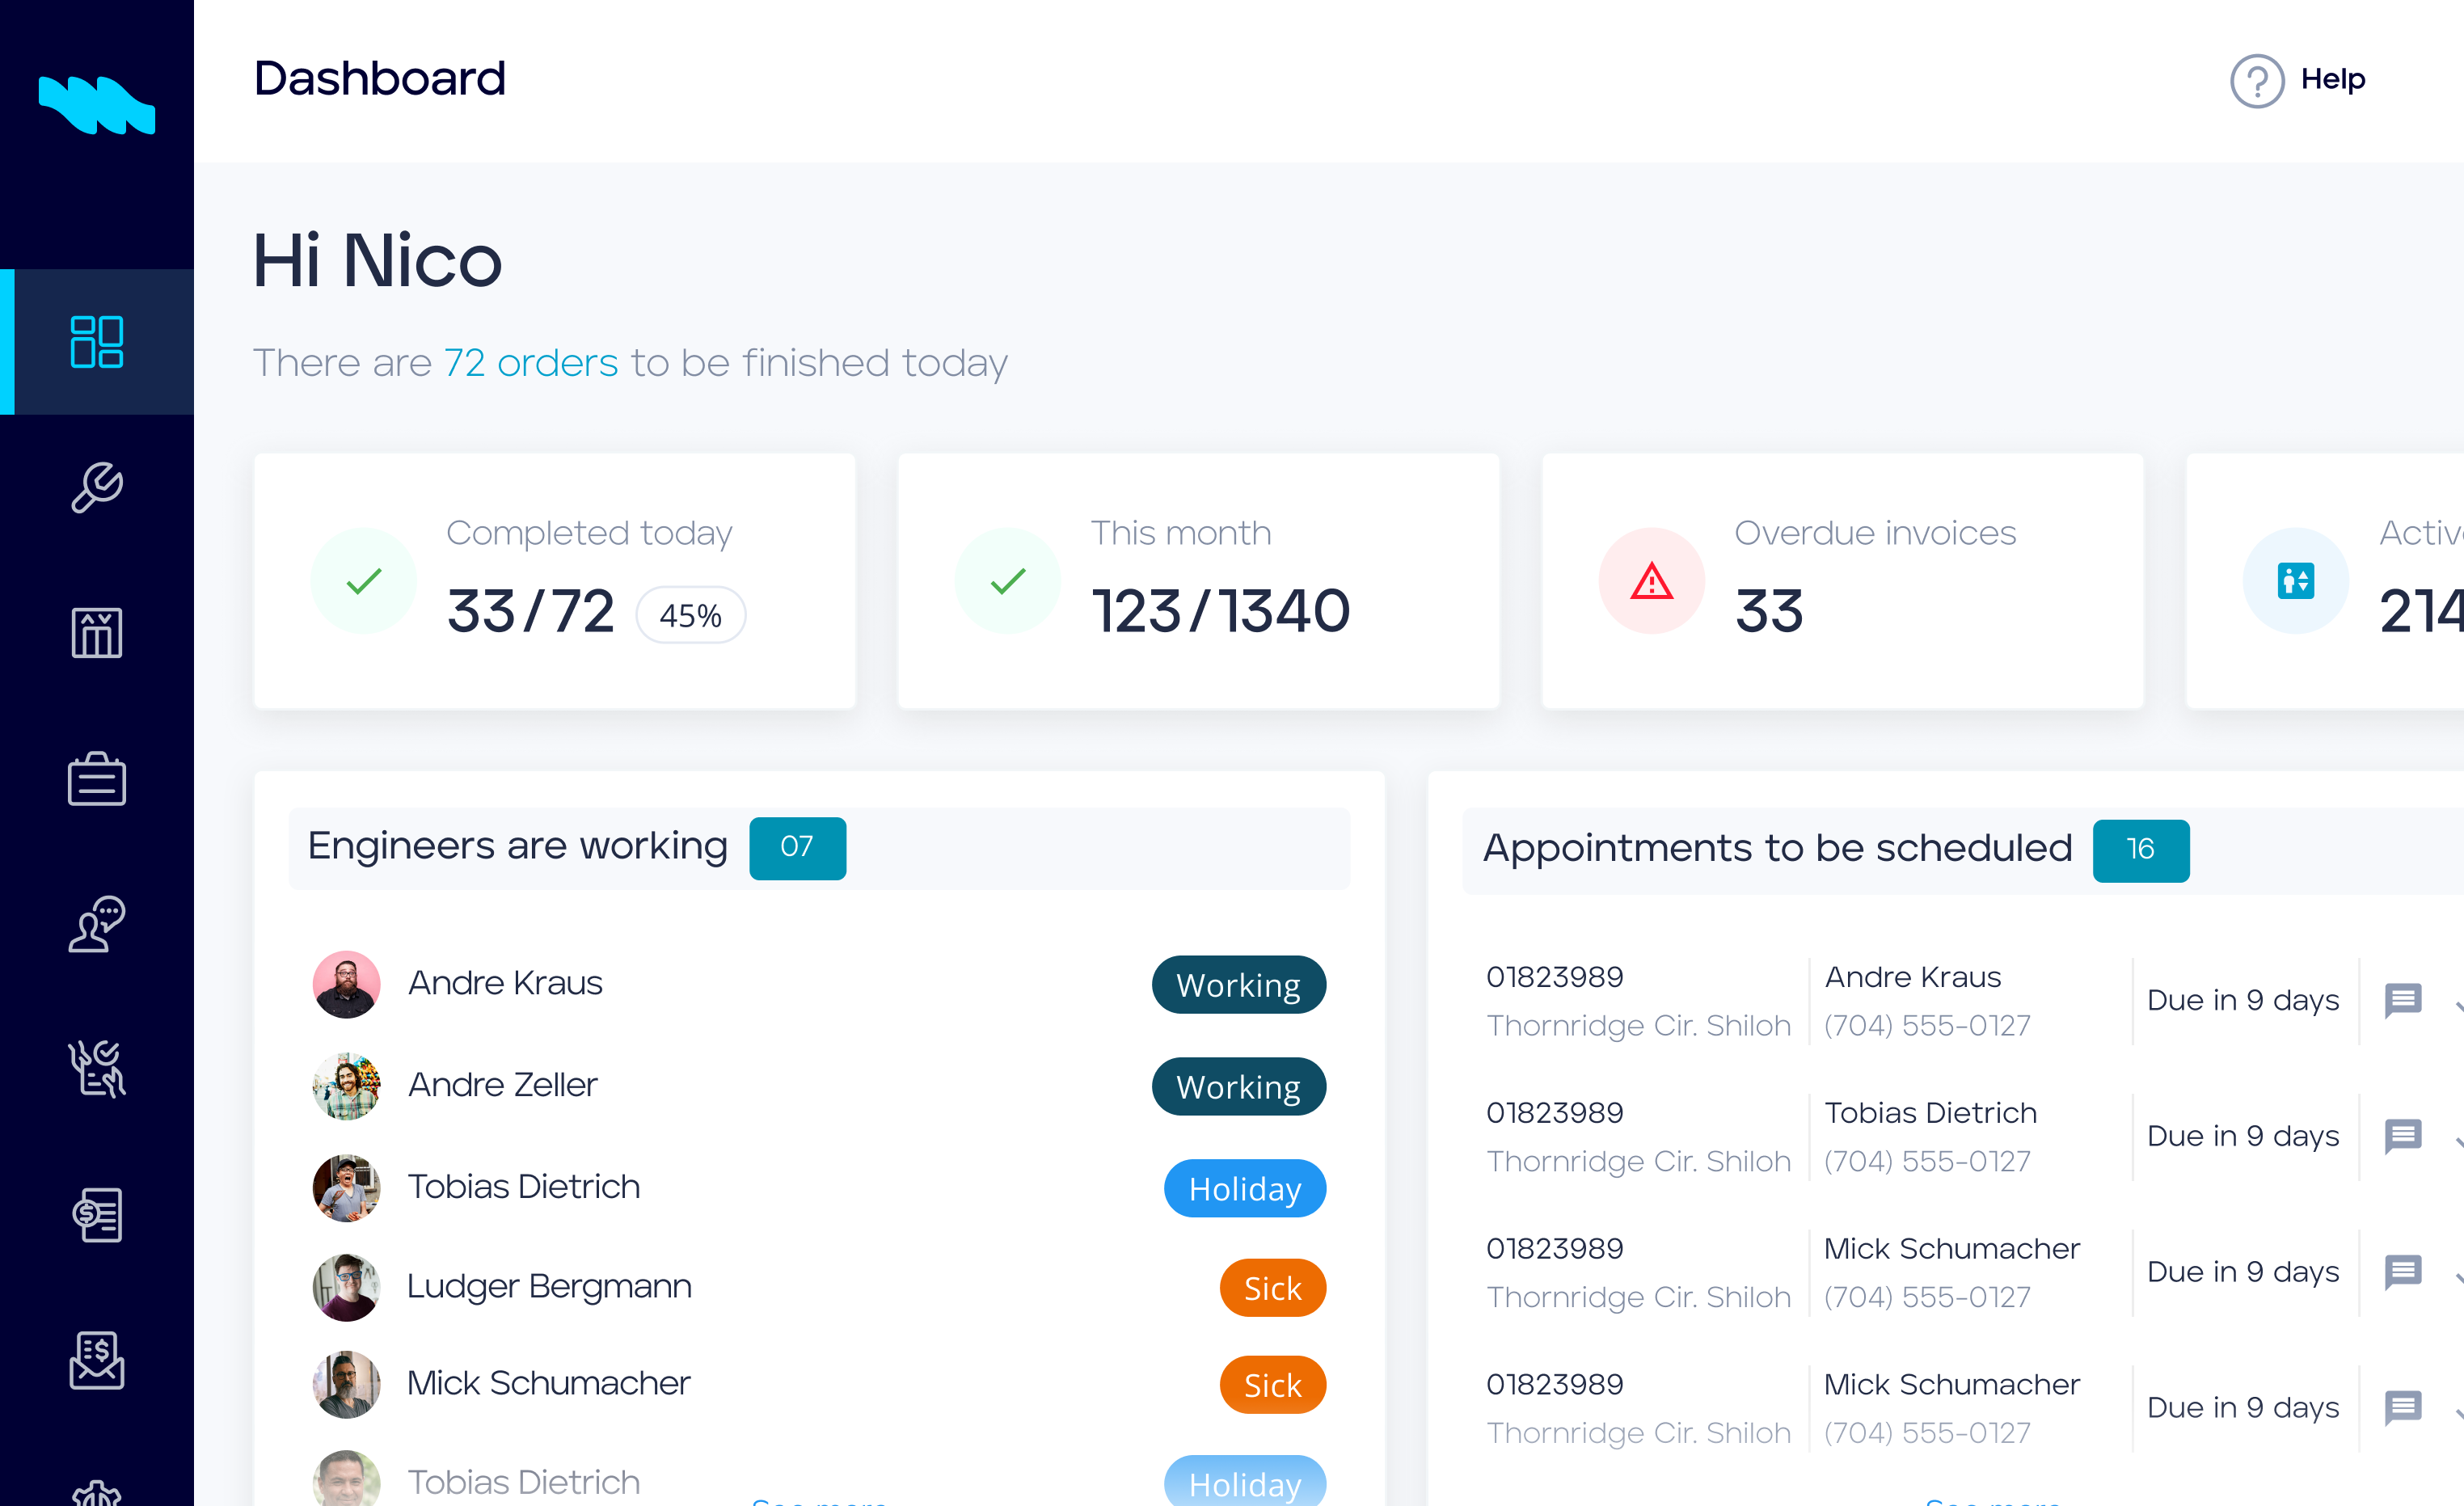Click the company wave logo
This screenshot has width=2464, height=1506.
click(x=97, y=104)
